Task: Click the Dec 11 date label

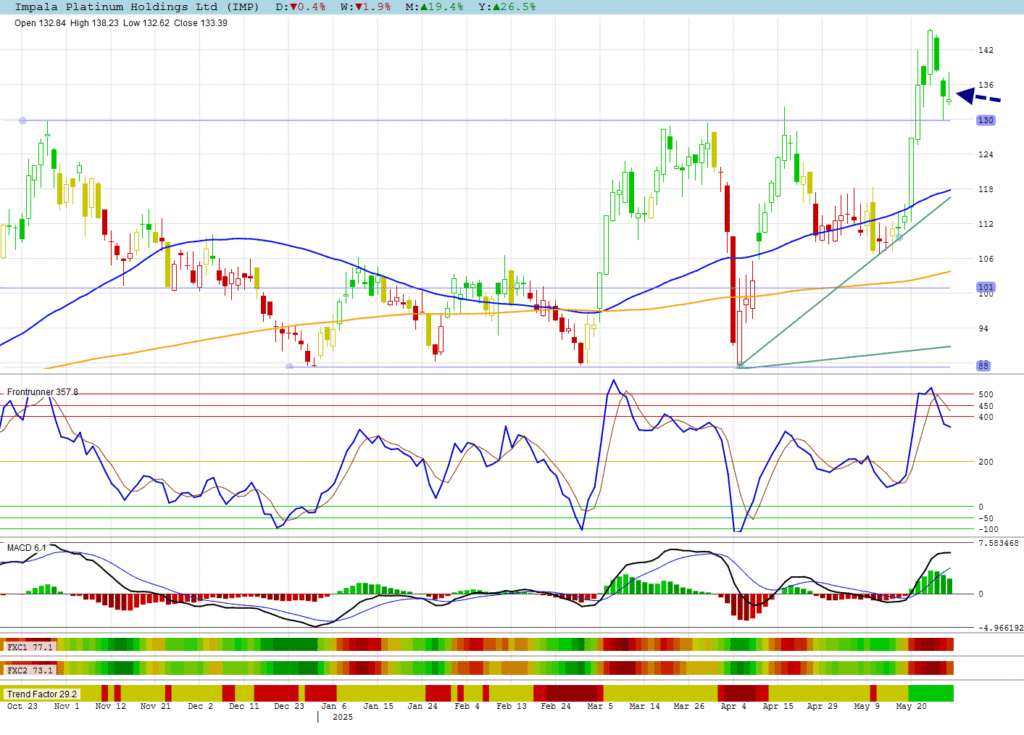Action: point(244,706)
